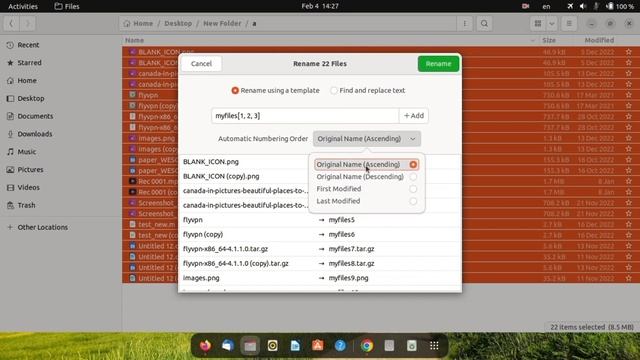Open the Files app menu in top bar

[67, 6]
